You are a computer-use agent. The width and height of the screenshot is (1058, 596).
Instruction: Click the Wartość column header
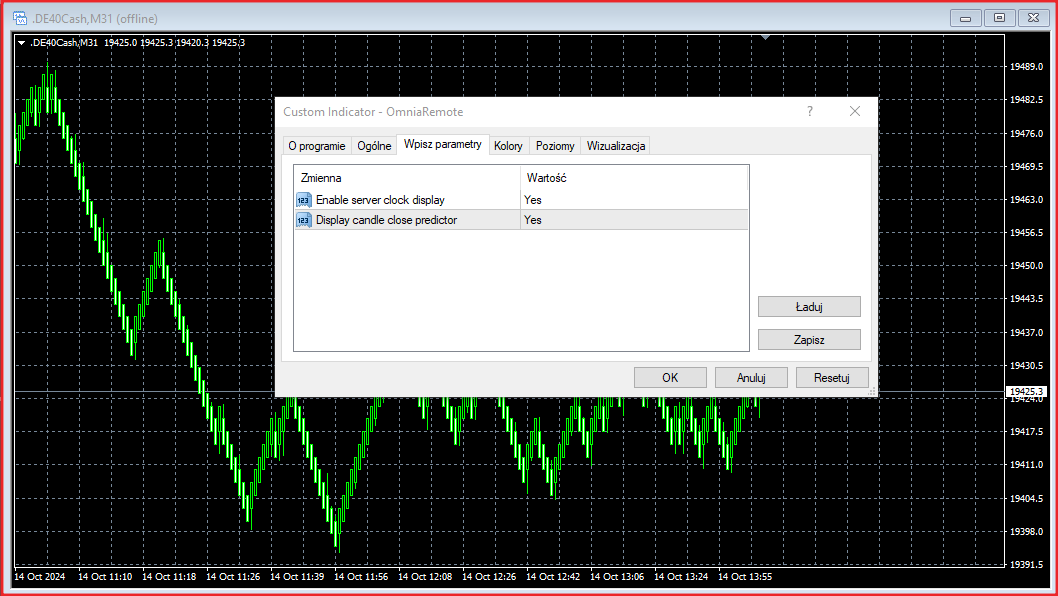click(x=547, y=177)
